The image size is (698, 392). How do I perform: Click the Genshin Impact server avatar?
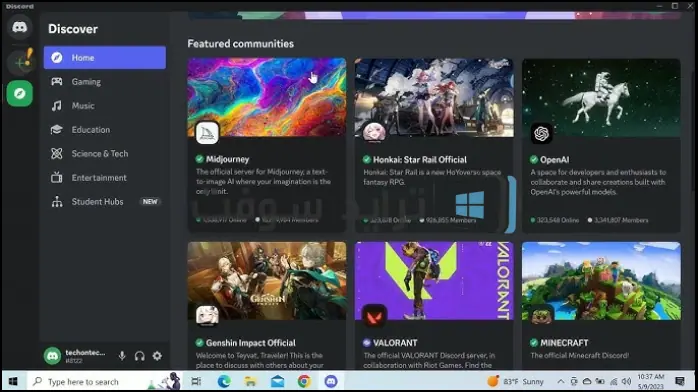click(207, 315)
